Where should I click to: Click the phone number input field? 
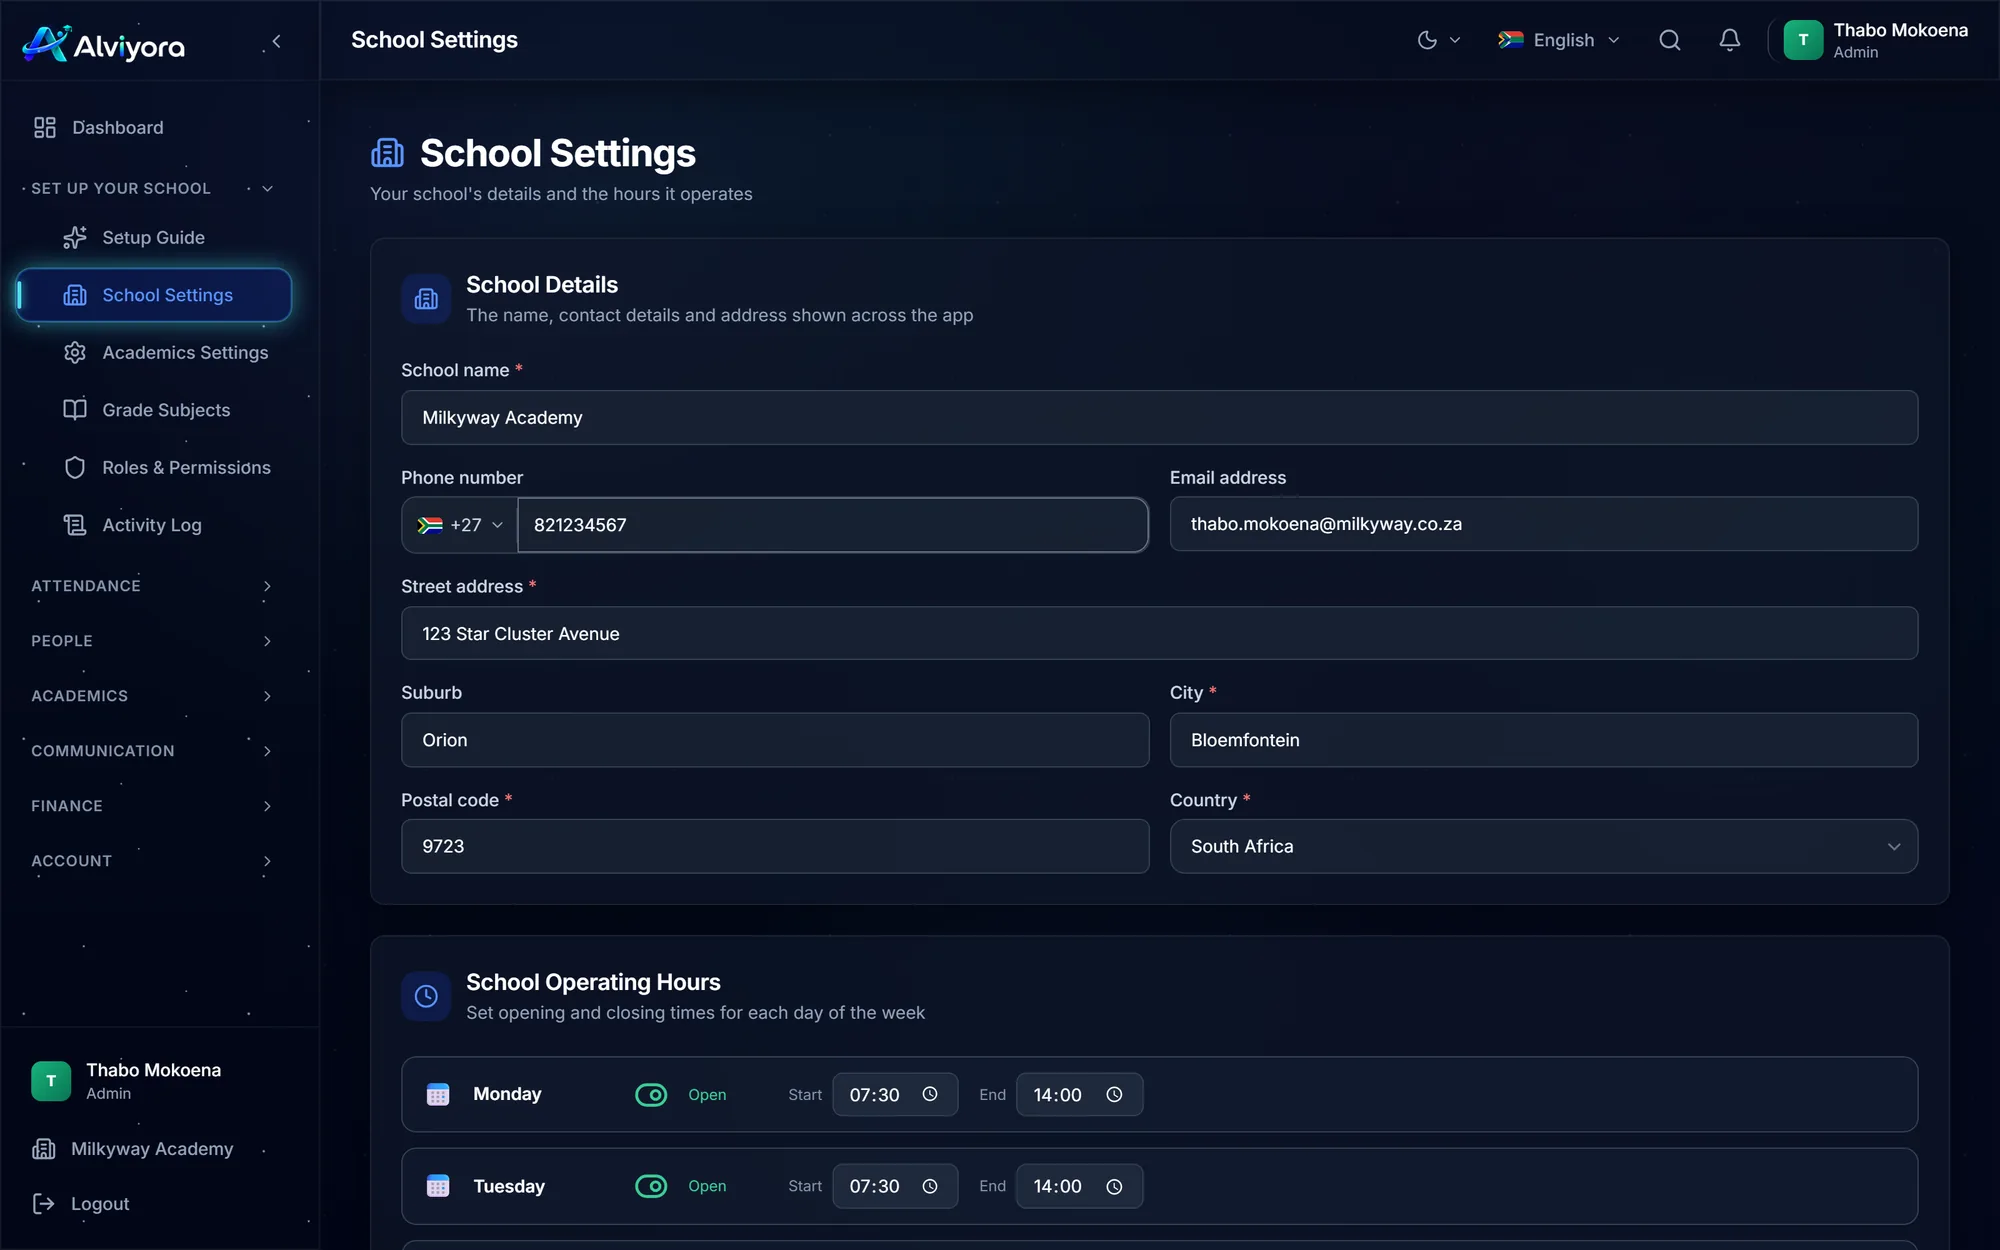[x=832, y=525]
